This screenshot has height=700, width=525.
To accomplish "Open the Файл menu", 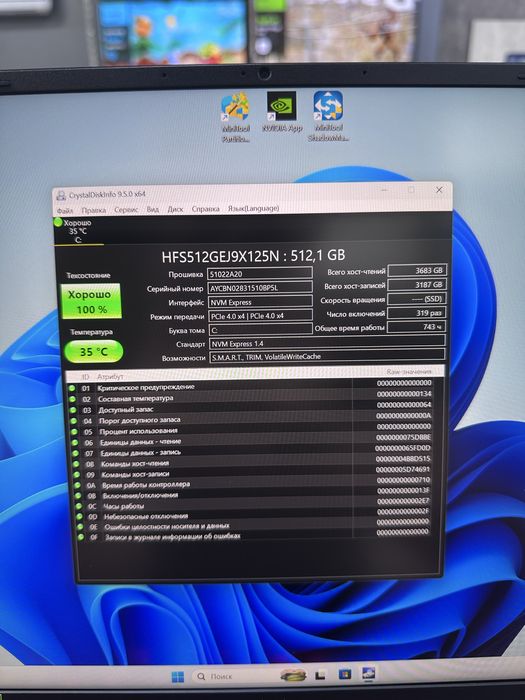I will point(65,210).
